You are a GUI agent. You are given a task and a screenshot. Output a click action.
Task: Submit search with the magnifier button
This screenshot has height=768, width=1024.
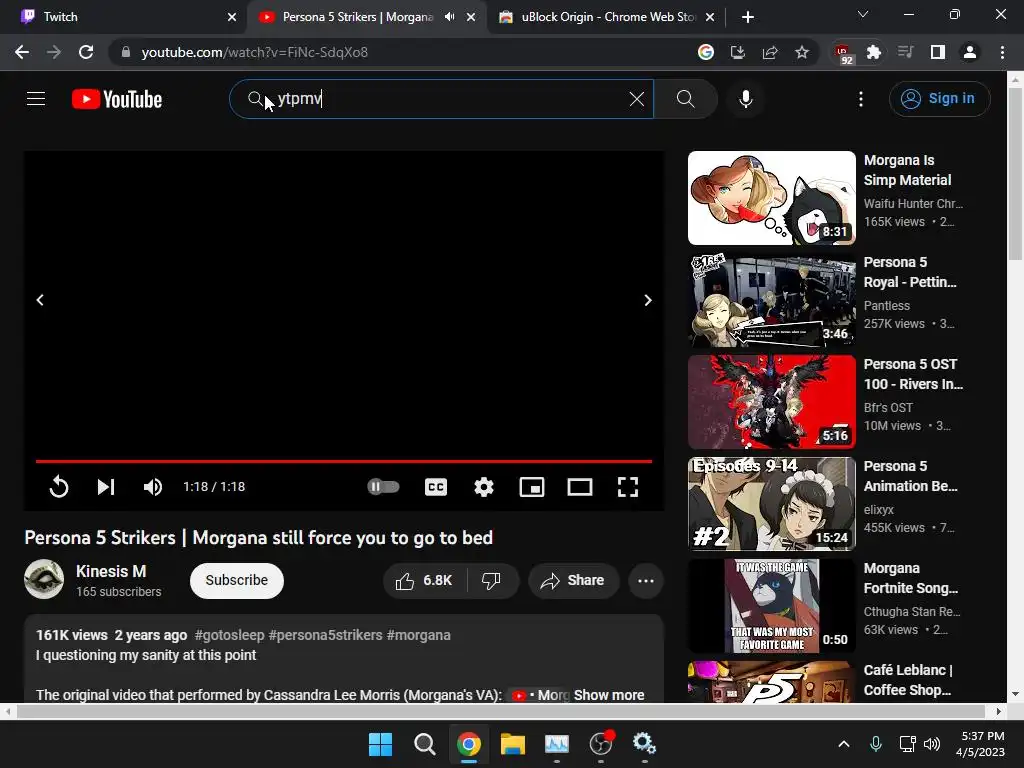pyautogui.click(x=685, y=99)
